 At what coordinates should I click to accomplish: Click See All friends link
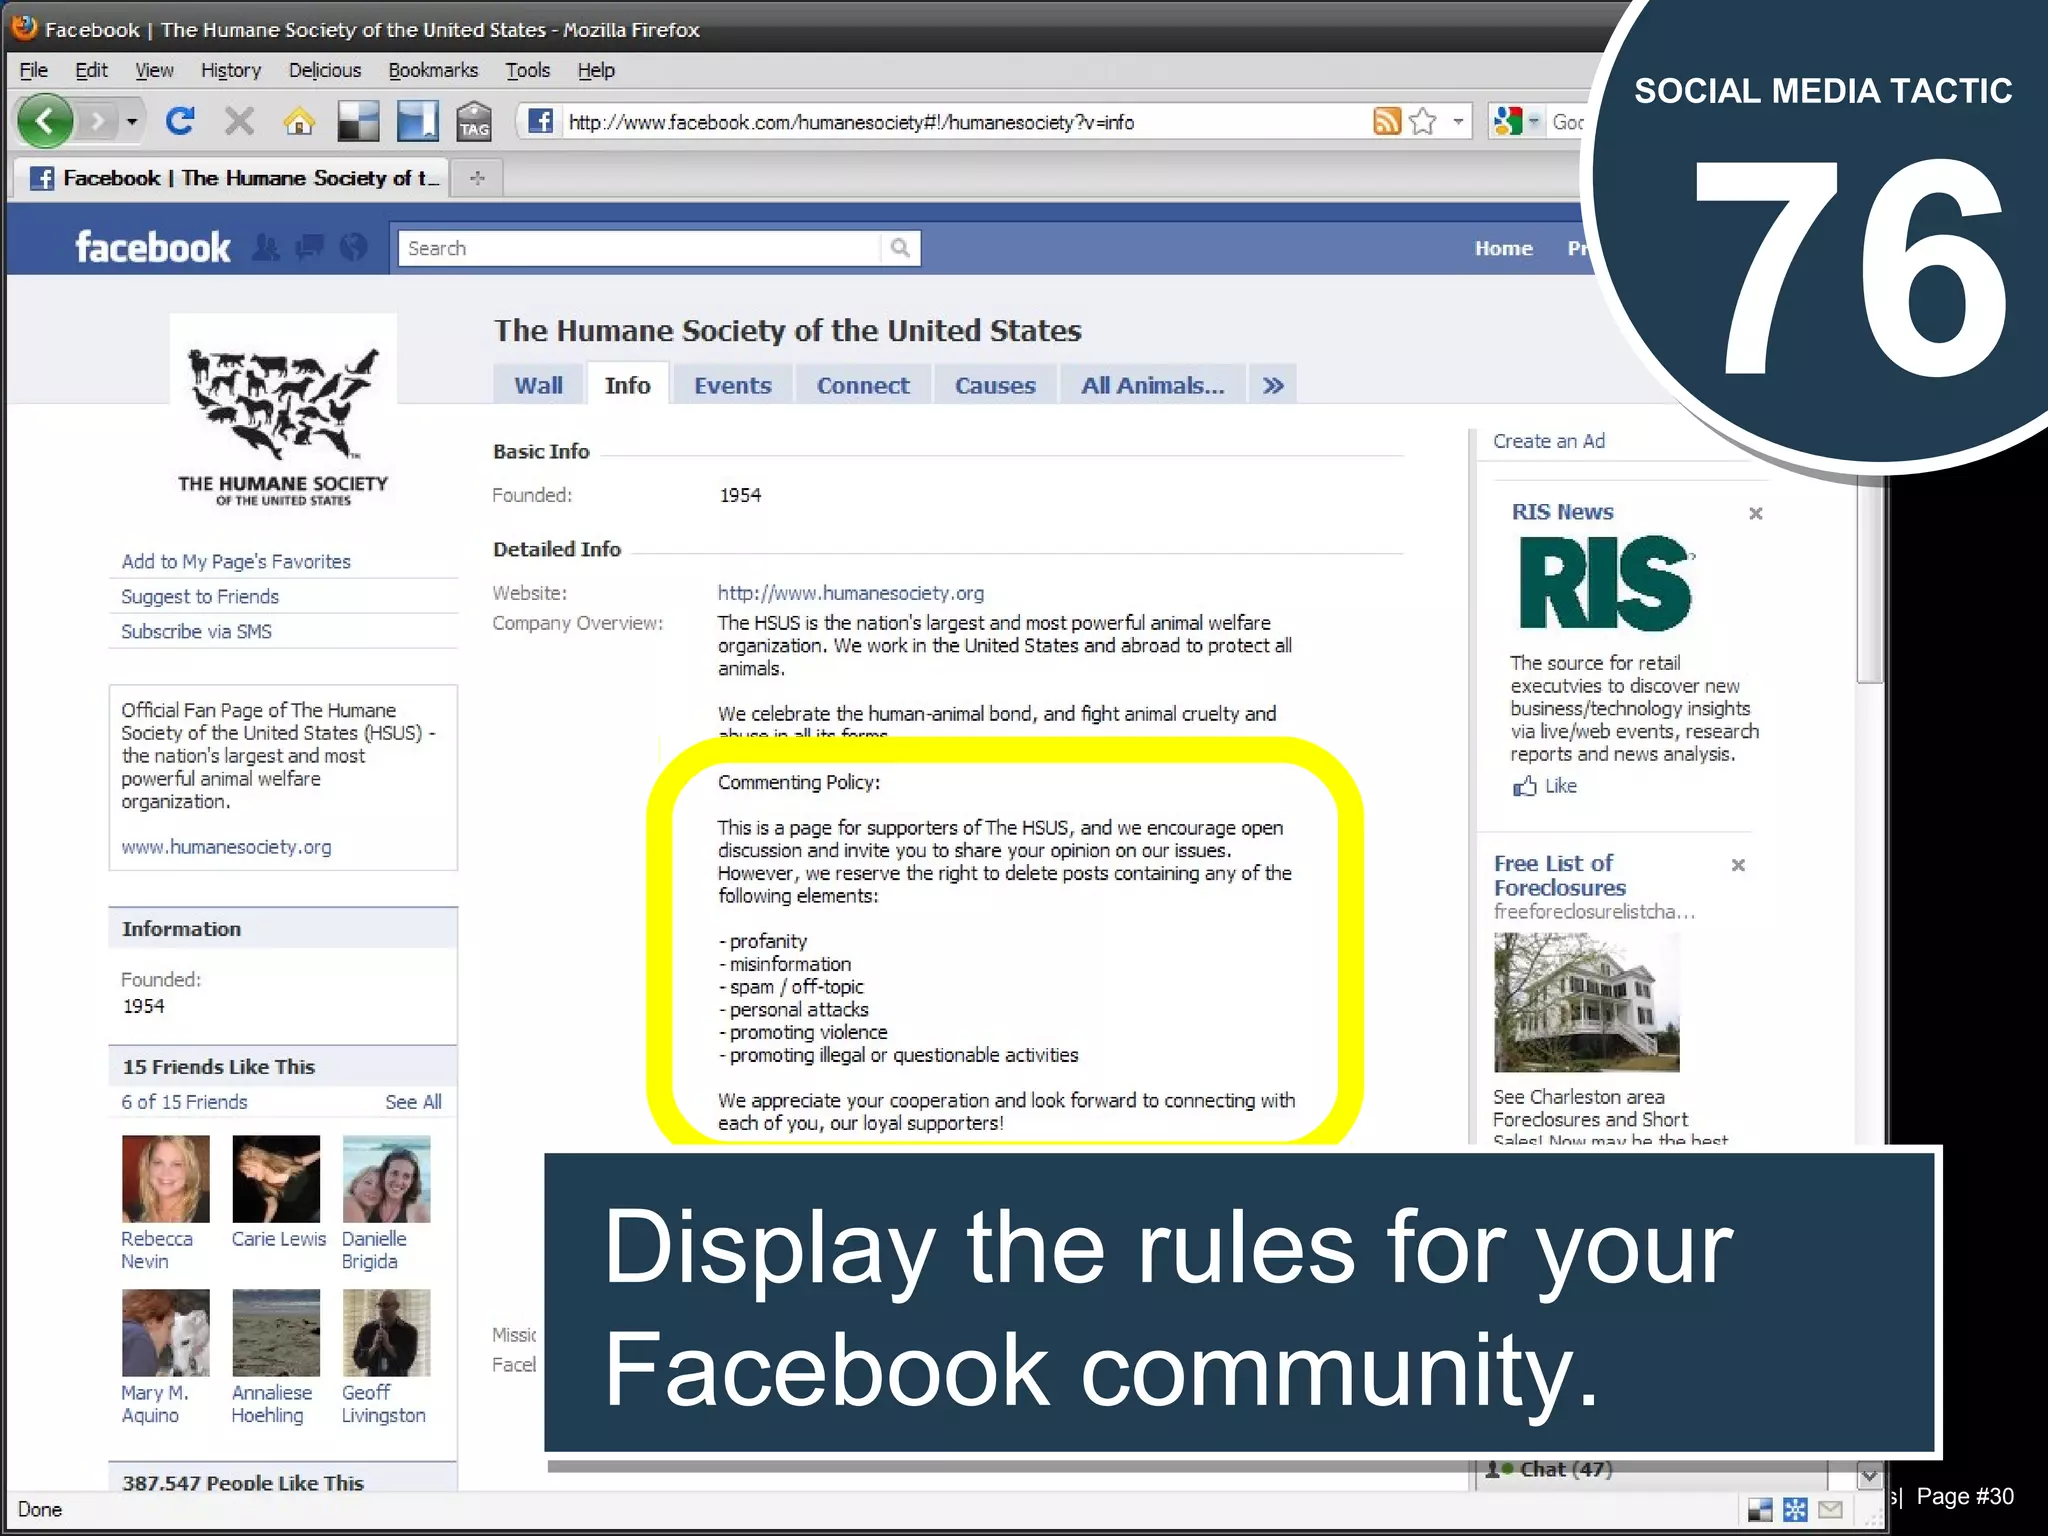pos(413,1101)
